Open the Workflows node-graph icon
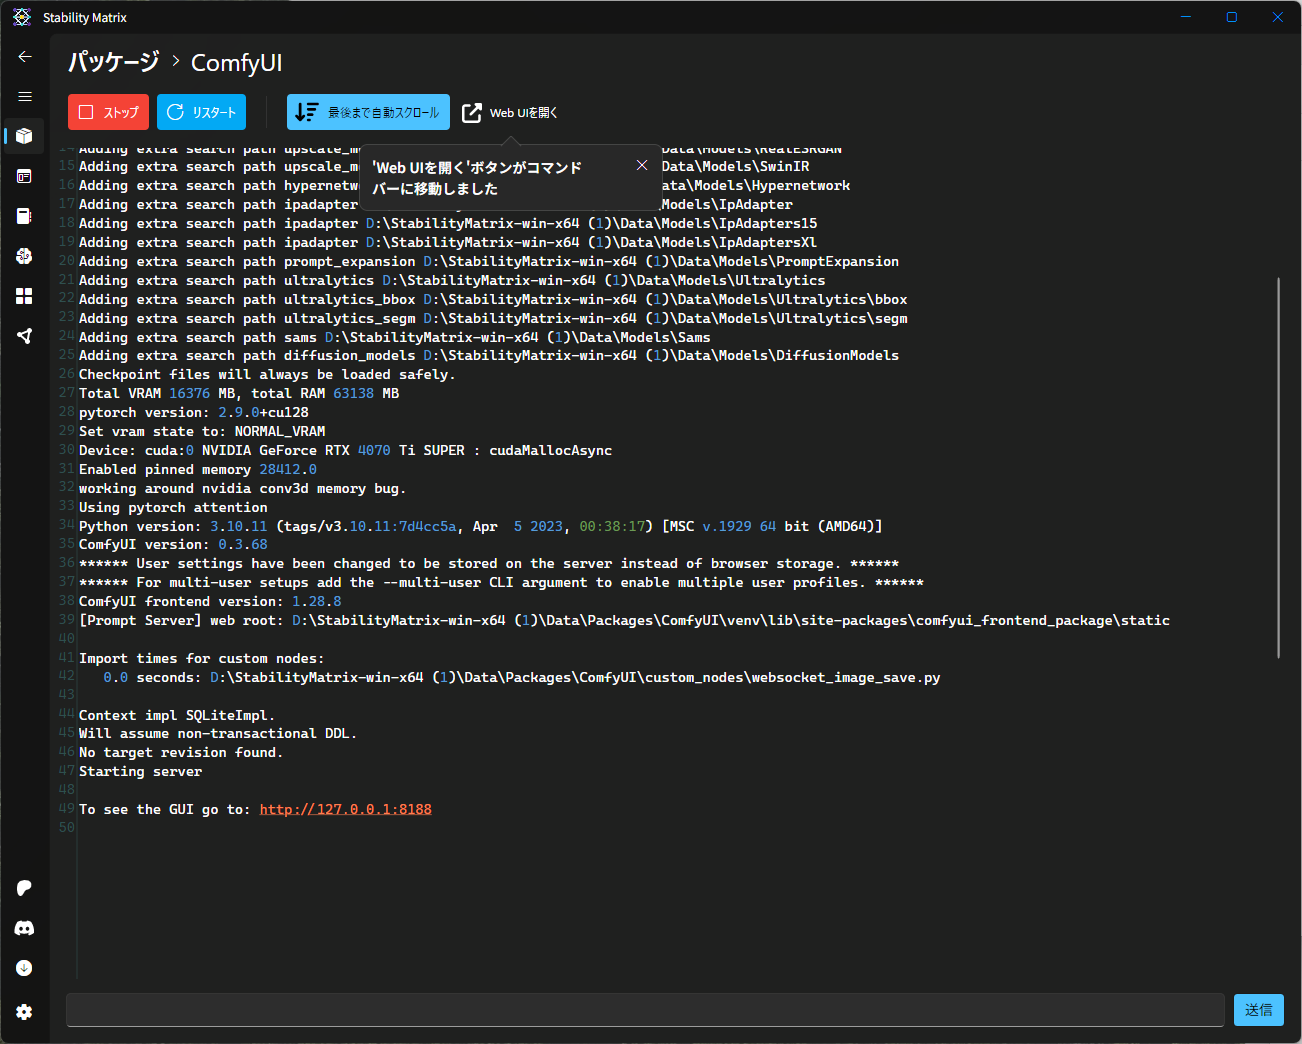This screenshot has width=1302, height=1044. pyautogui.click(x=25, y=336)
